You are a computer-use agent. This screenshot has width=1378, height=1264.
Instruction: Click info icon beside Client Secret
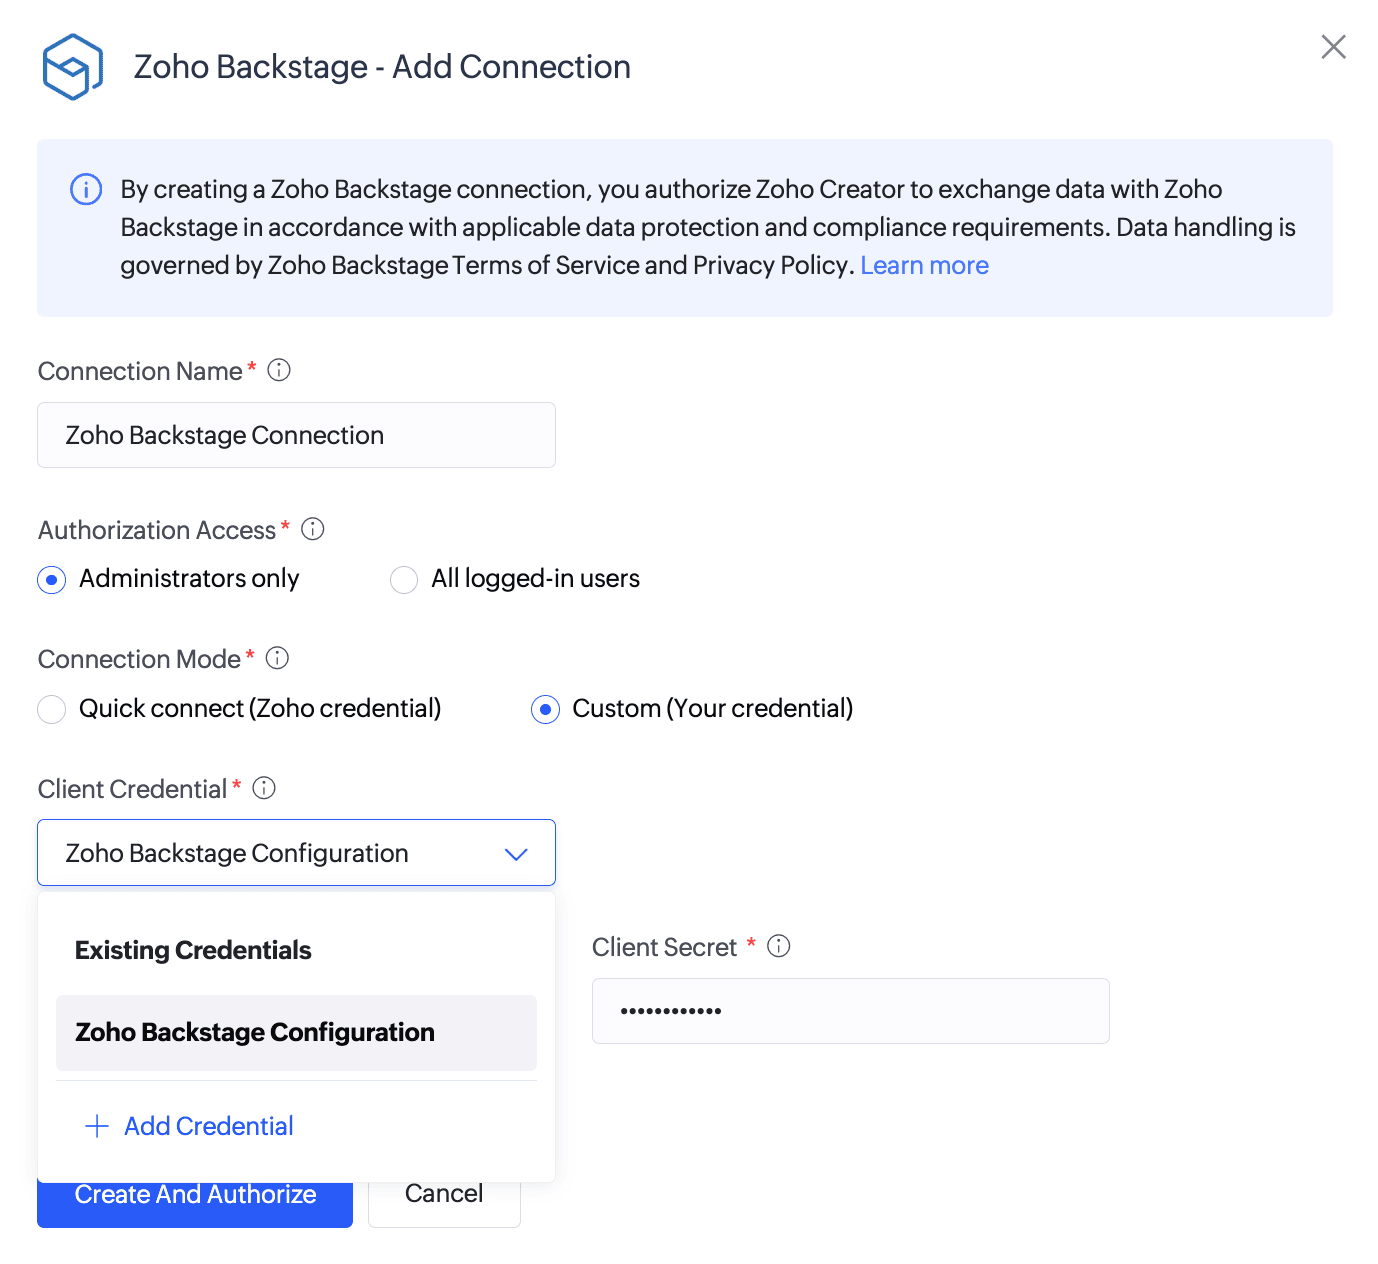[x=779, y=946]
